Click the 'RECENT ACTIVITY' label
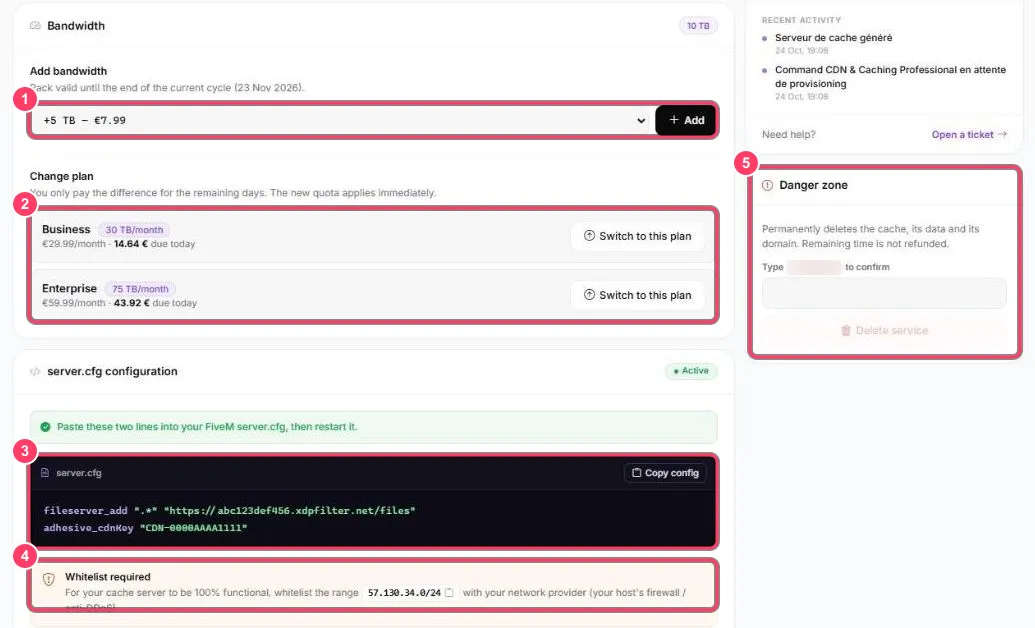This screenshot has height=628, width=1035. 801,20
